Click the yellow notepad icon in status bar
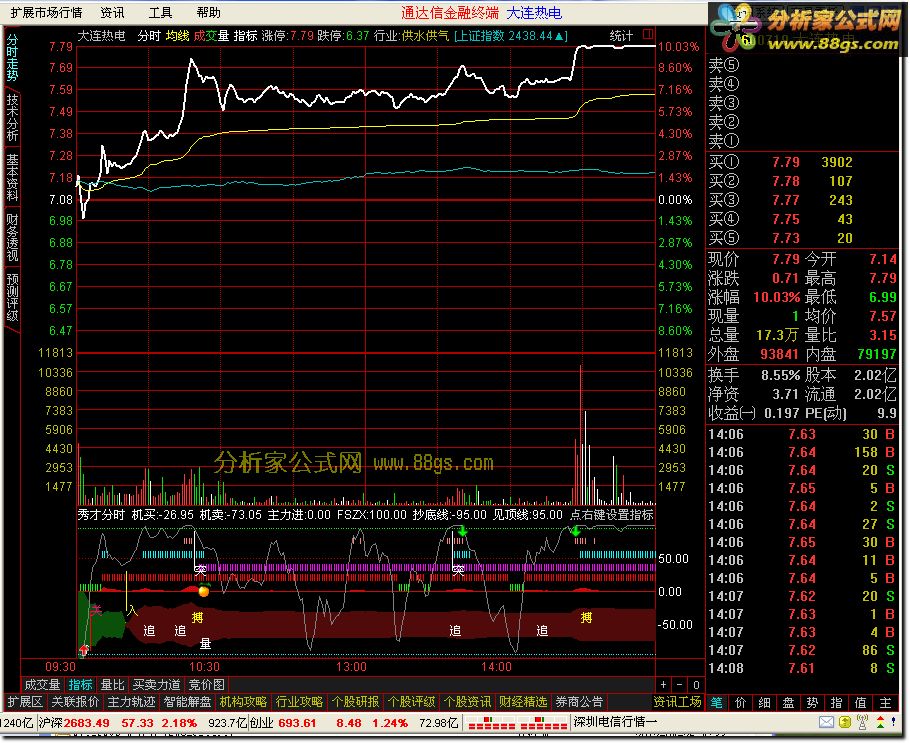This screenshot has height=743, width=910. tap(846, 722)
